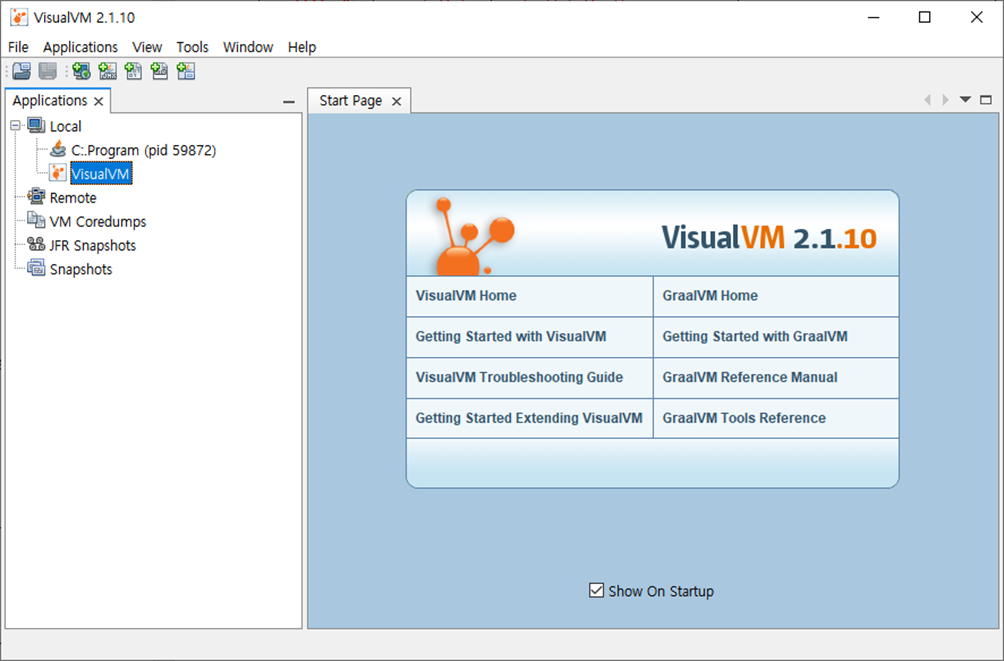
Task: Click the Add VM Coredump toolbar icon
Action: pyautogui.click(x=133, y=71)
